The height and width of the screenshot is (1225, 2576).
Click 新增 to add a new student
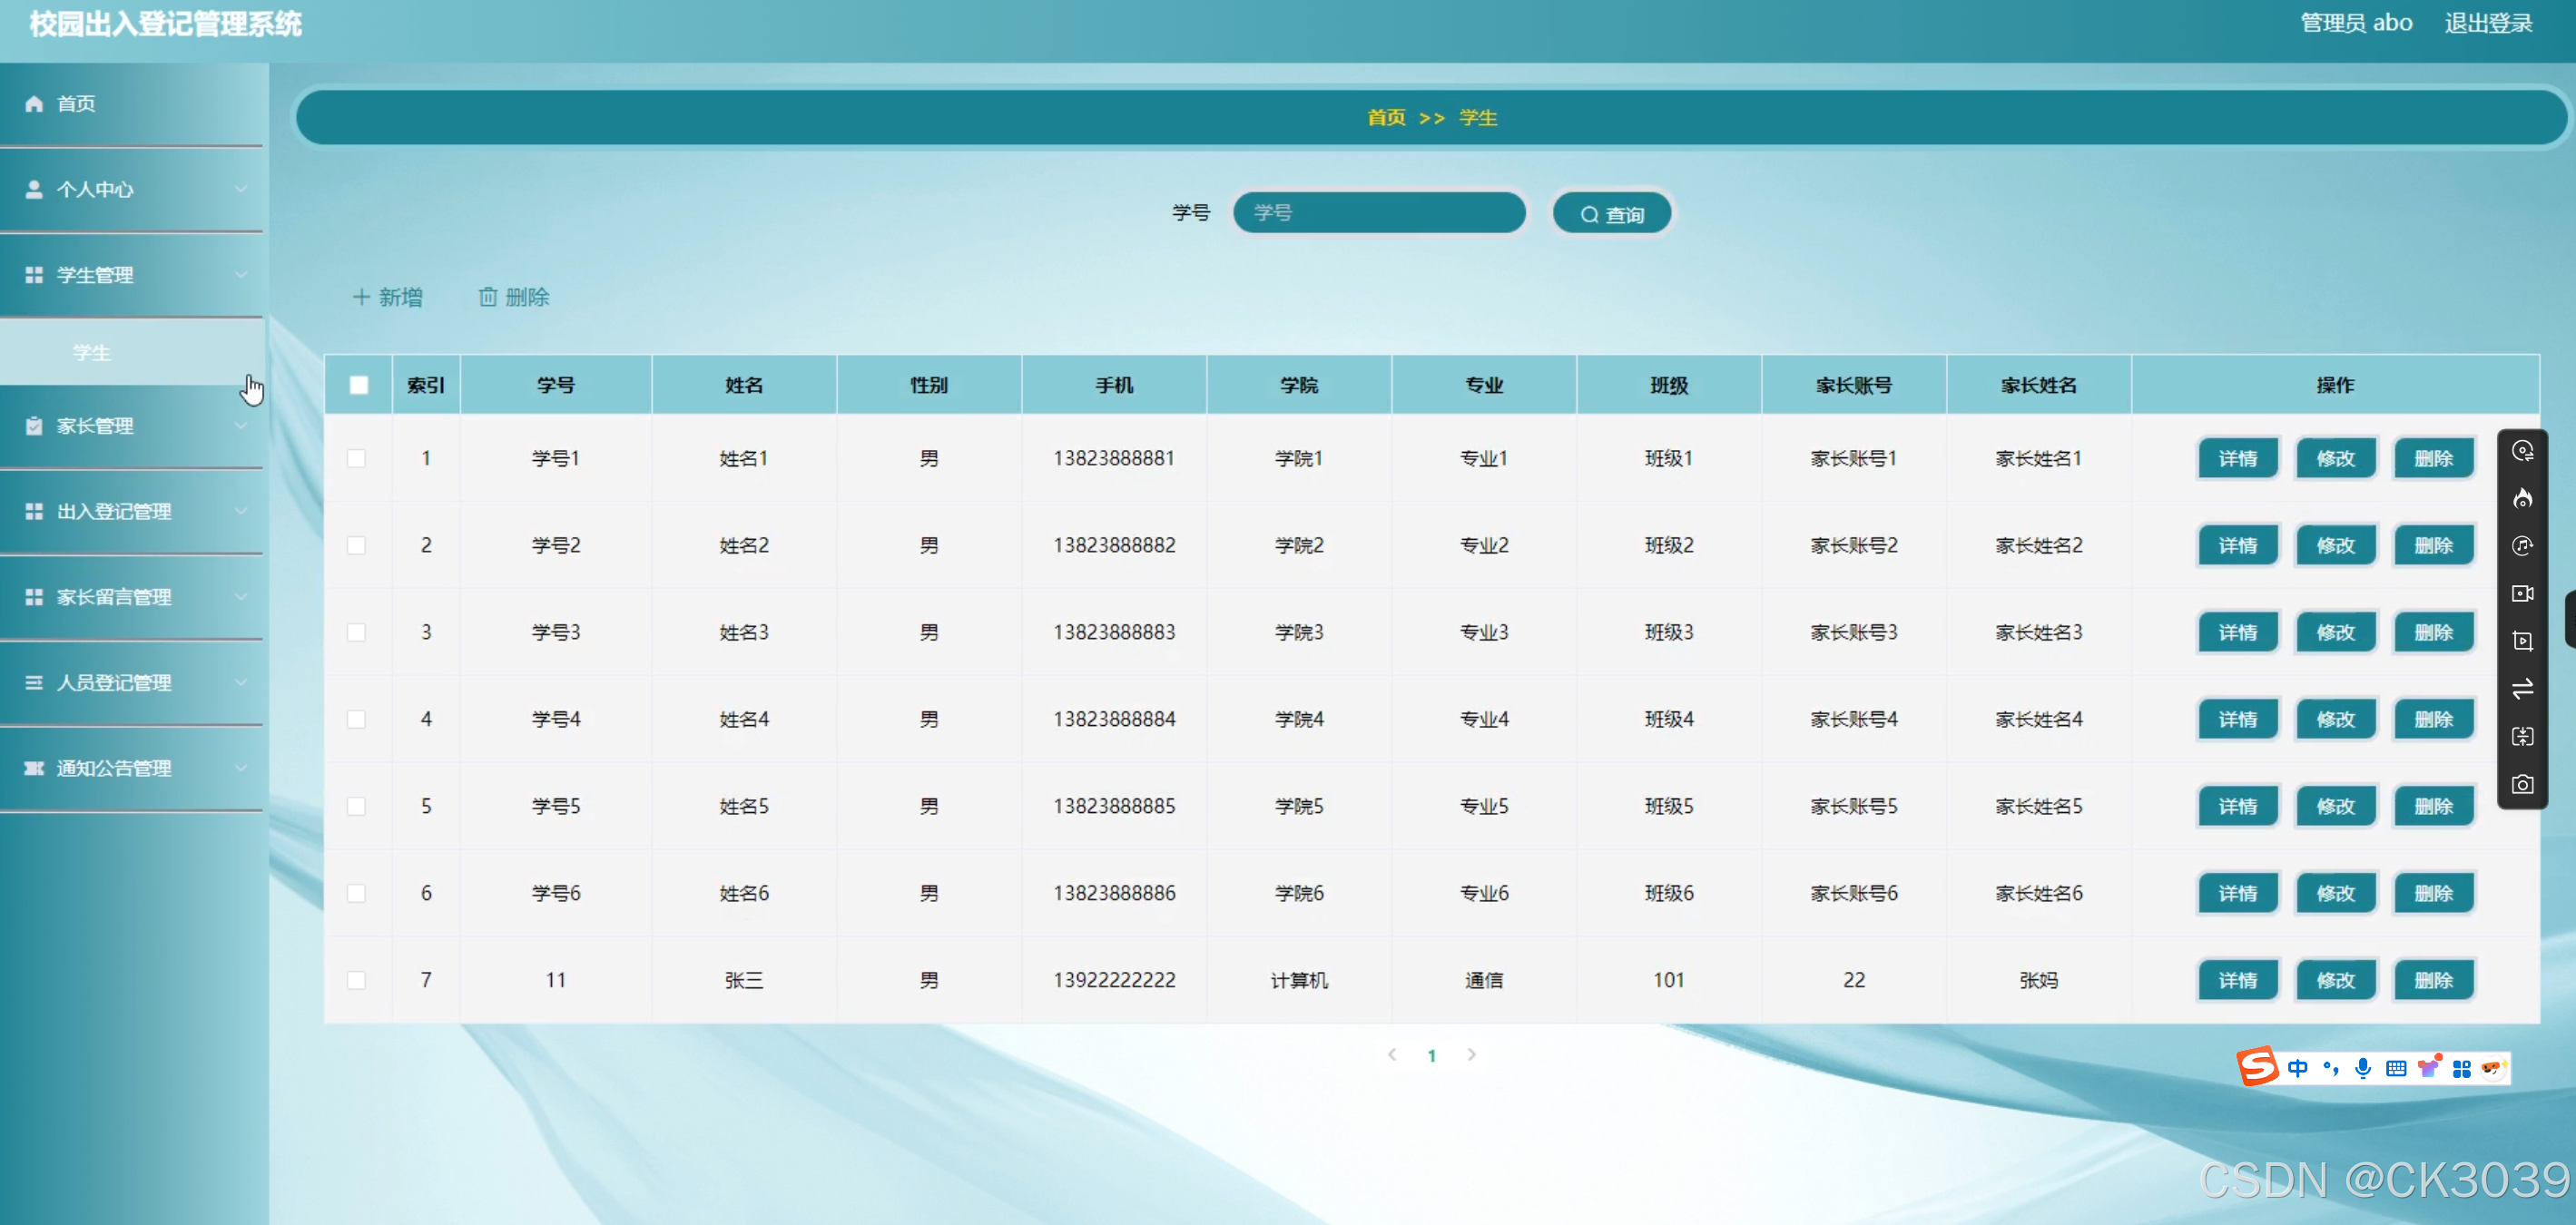(x=389, y=296)
